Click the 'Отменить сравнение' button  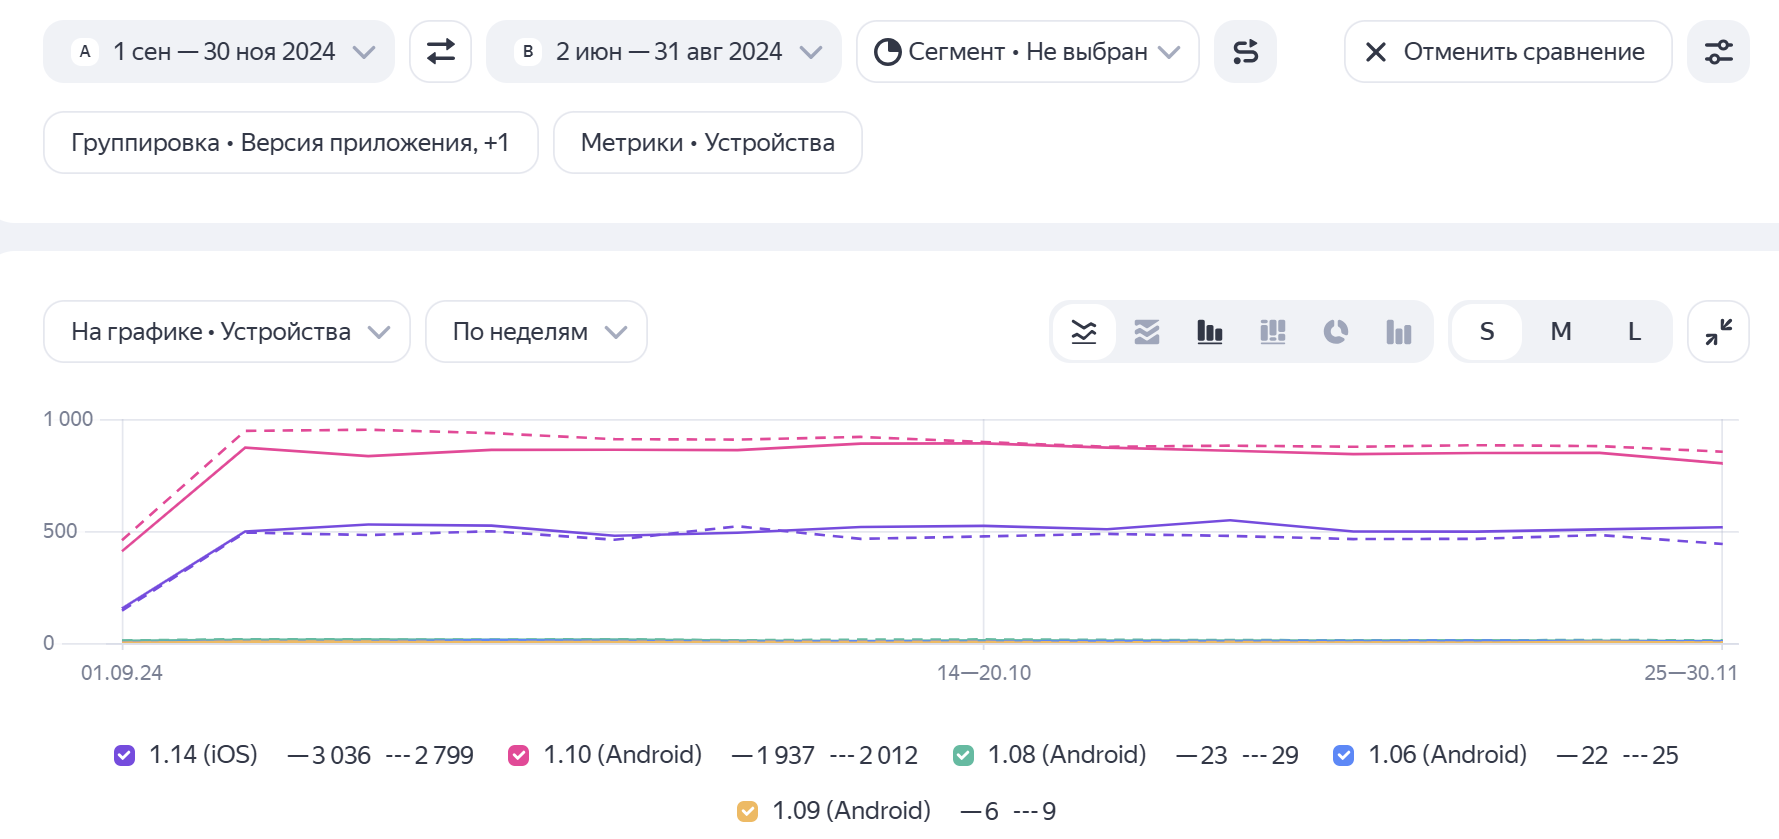pos(1507,52)
